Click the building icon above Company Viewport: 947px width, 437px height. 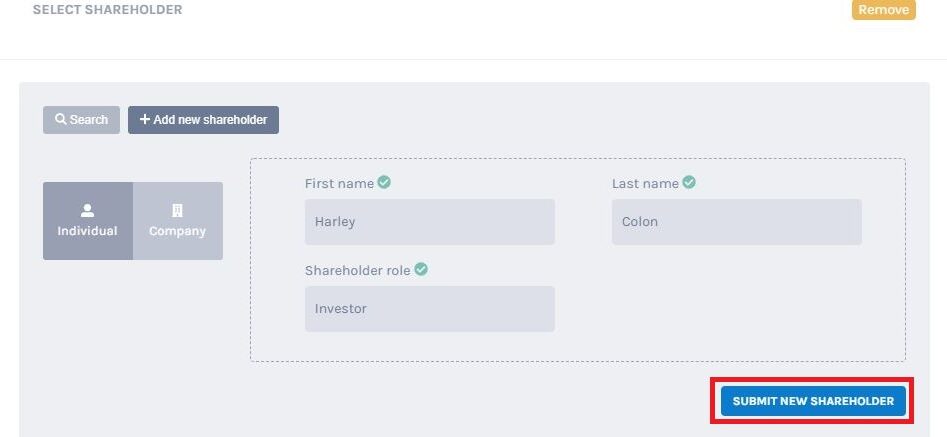(x=177, y=211)
